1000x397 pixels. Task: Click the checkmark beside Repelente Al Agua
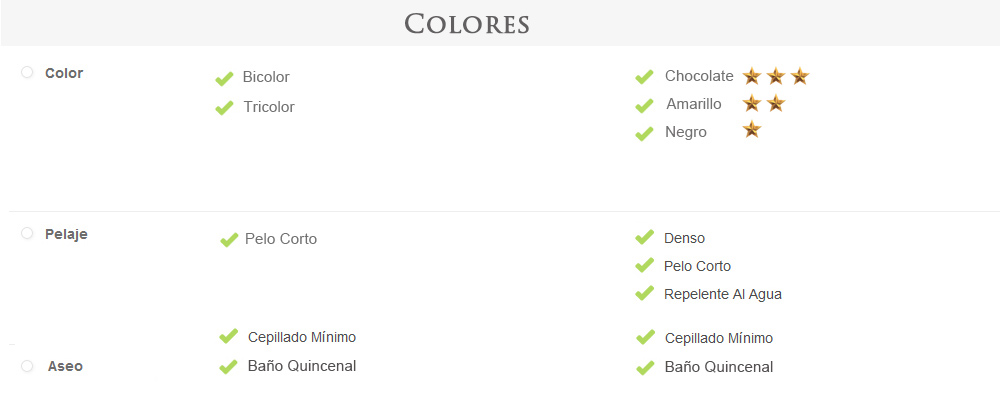(644, 293)
